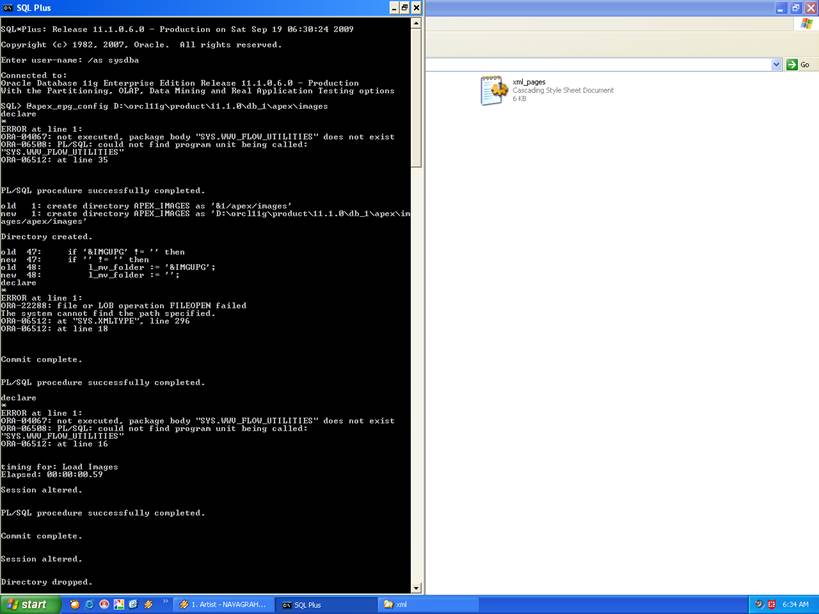819x614 pixels.
Task: Click the SQL Plus scrollbar down arrow
Action: (x=416, y=587)
